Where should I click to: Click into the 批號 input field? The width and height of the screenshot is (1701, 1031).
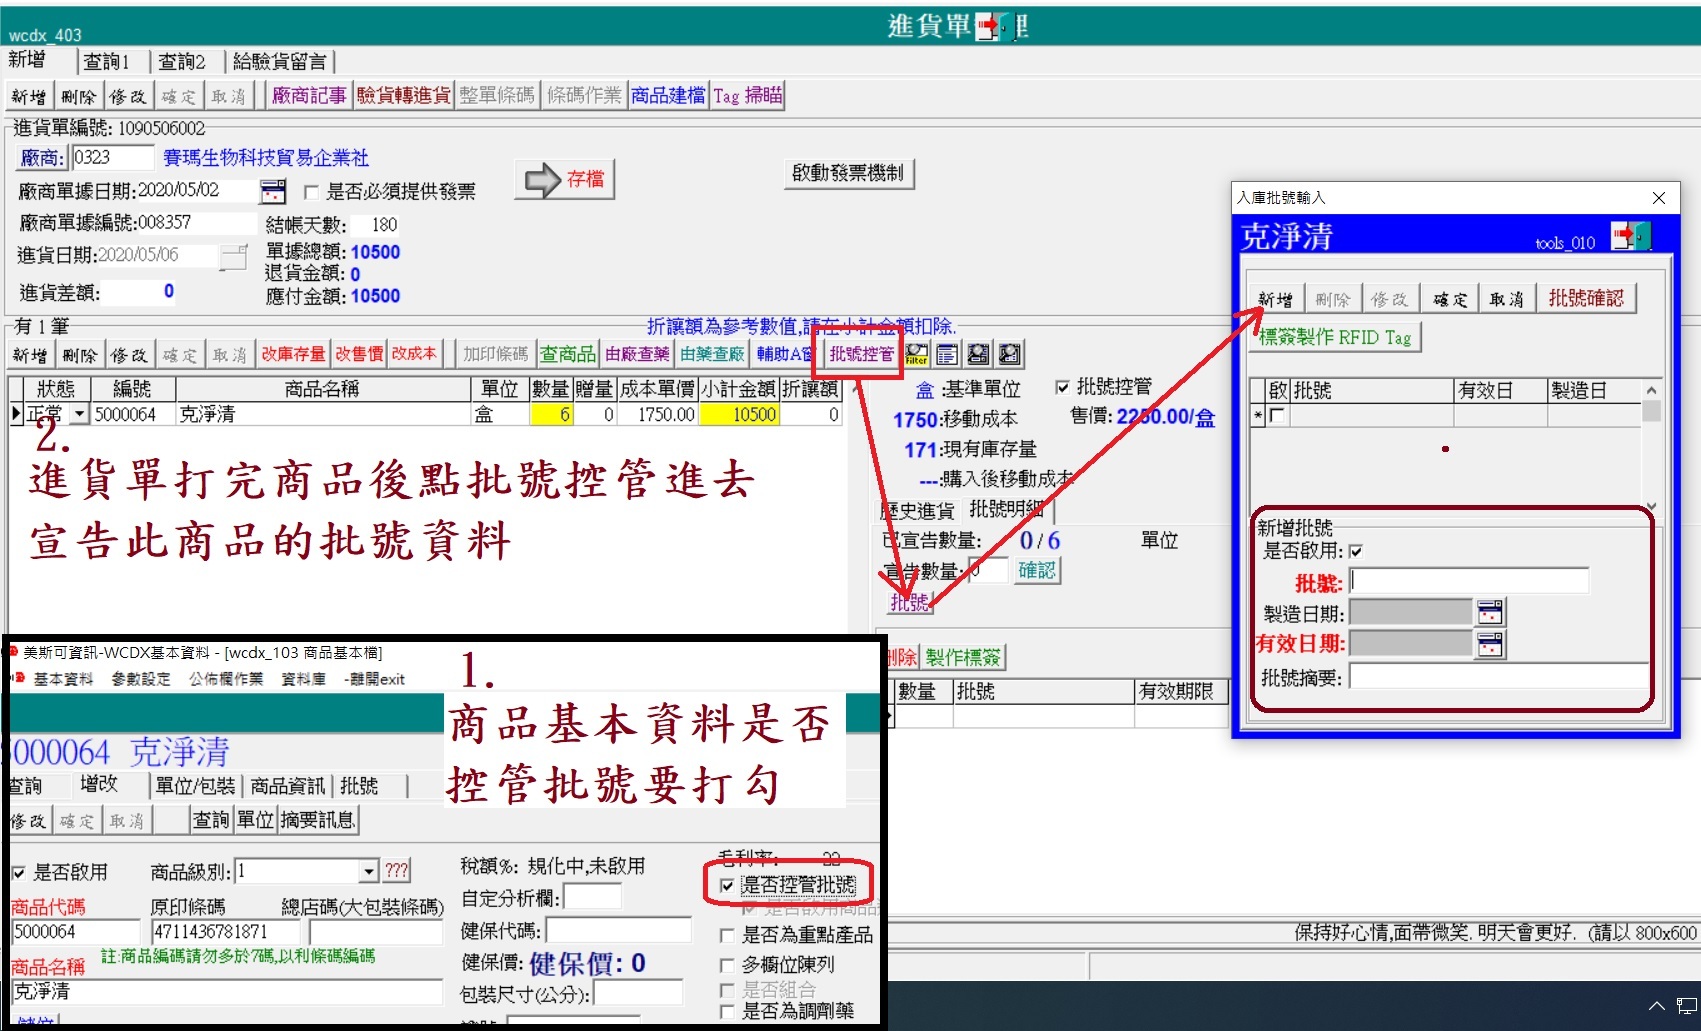1468,581
